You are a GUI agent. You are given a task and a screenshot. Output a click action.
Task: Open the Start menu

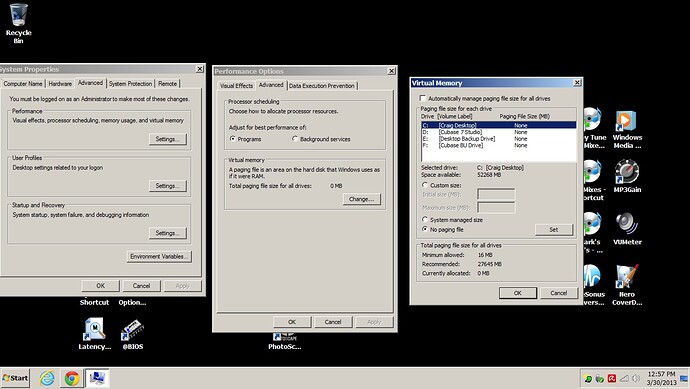[15, 378]
